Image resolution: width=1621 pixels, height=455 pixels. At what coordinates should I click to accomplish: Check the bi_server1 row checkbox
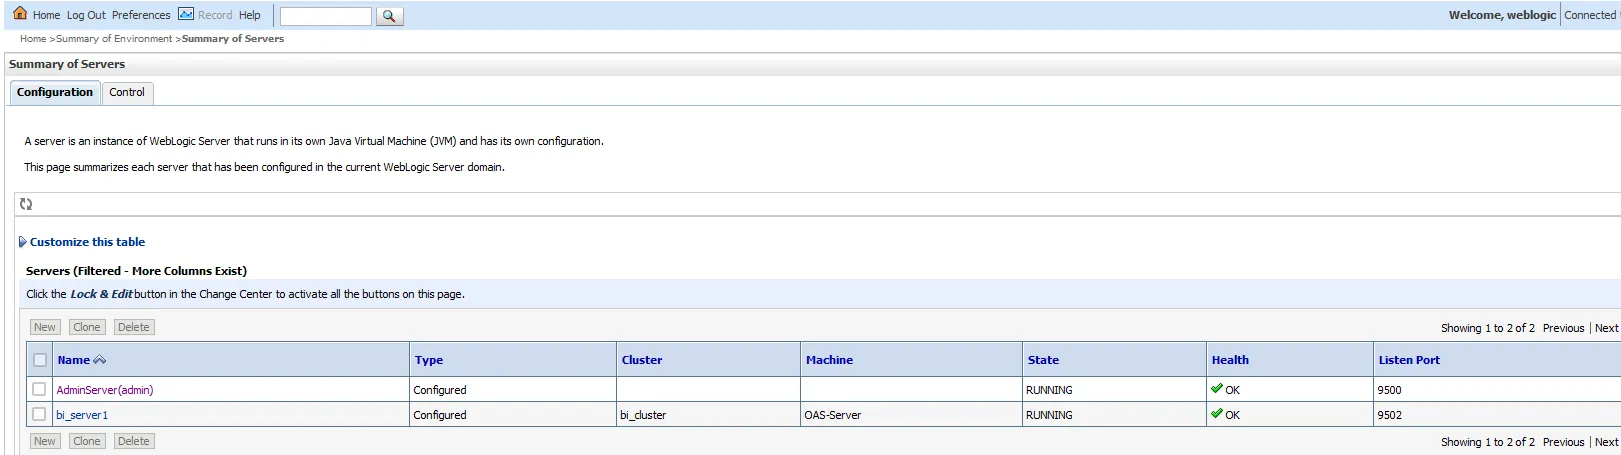tap(39, 414)
